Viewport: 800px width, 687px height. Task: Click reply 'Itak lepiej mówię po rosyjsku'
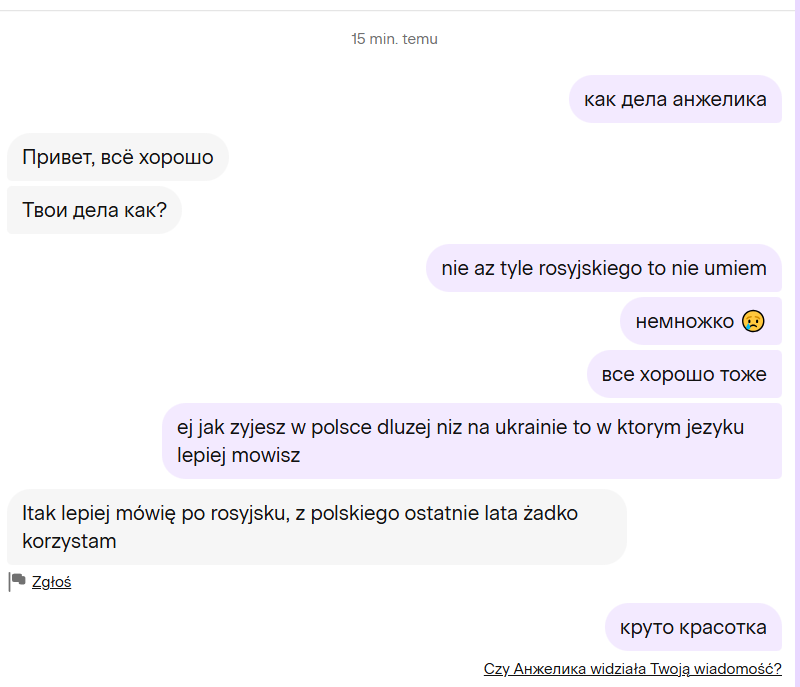(x=317, y=527)
